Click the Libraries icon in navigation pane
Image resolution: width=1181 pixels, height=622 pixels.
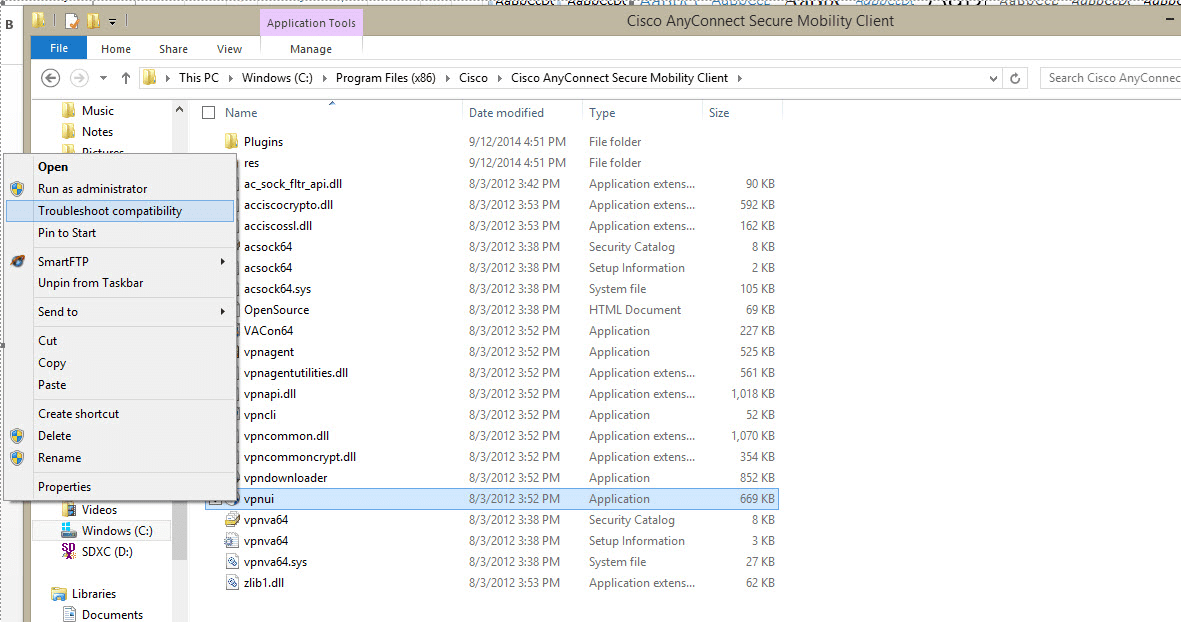click(x=59, y=594)
